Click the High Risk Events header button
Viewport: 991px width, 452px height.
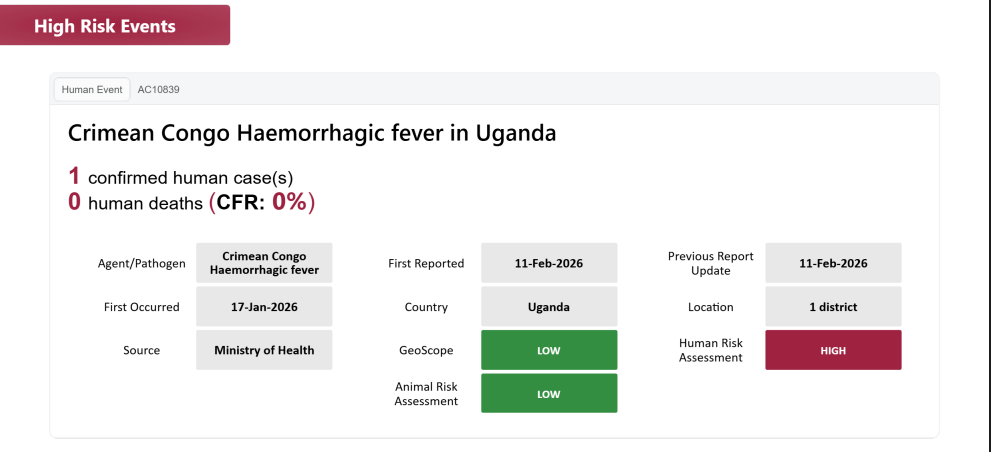[116, 26]
